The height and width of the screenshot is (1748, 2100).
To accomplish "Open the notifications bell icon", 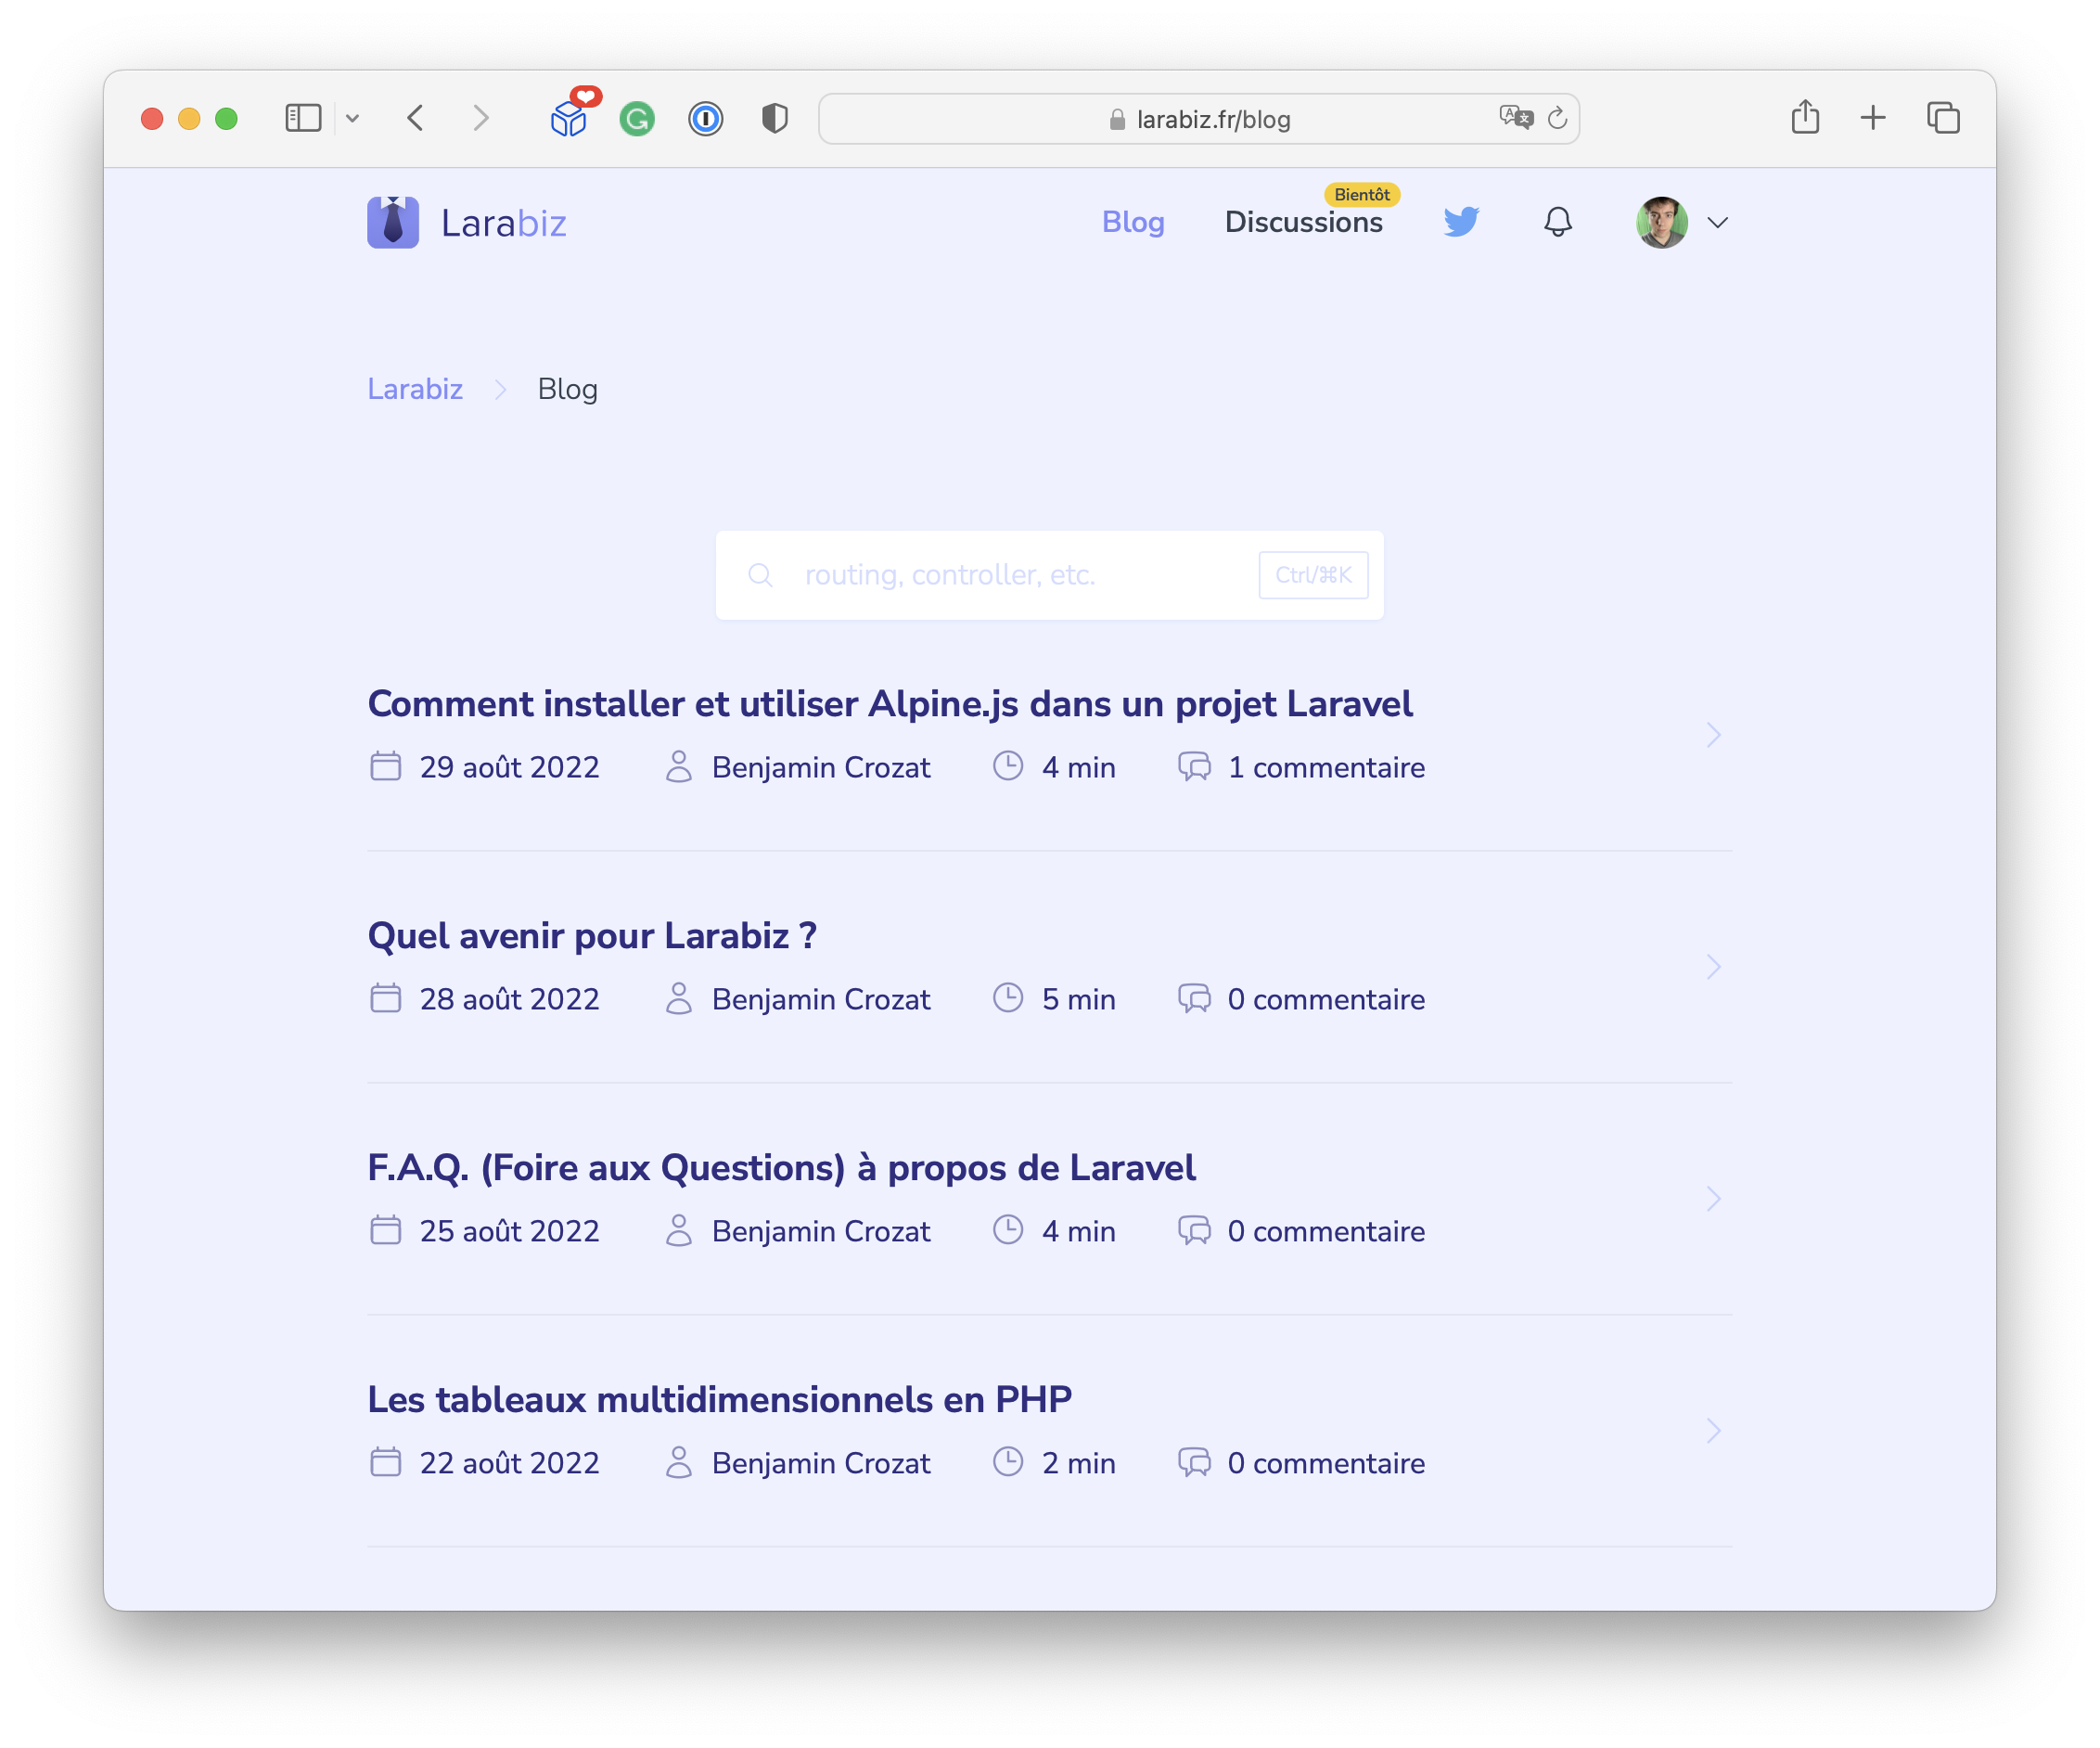I will coord(1558,222).
